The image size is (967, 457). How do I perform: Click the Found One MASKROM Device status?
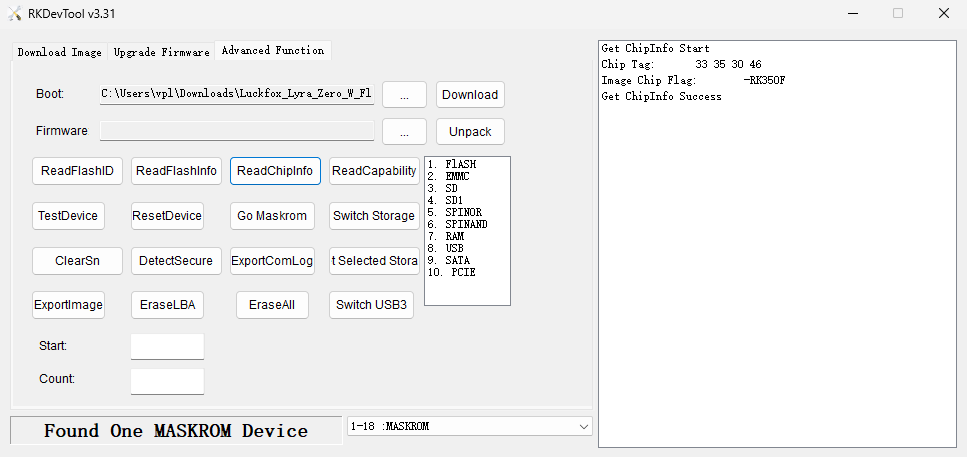(176, 430)
